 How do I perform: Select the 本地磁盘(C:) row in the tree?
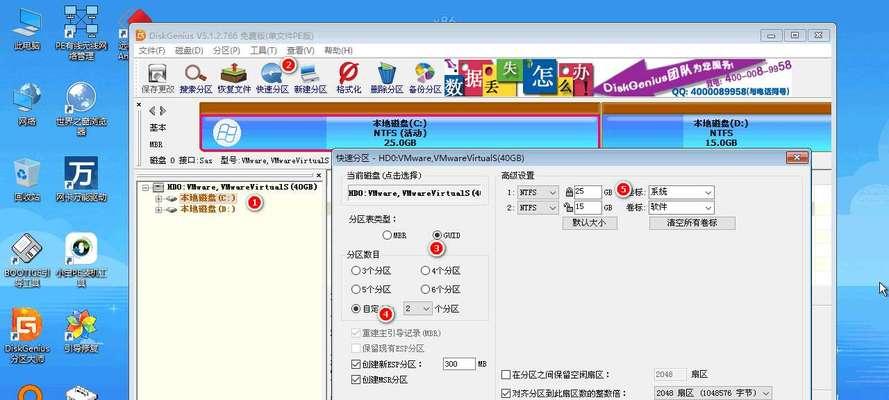pyautogui.click(x=208, y=198)
